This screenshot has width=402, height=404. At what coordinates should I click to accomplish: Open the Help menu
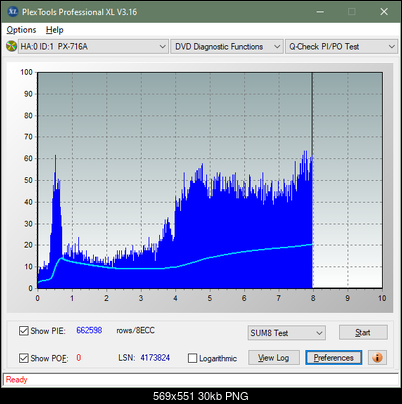click(55, 30)
